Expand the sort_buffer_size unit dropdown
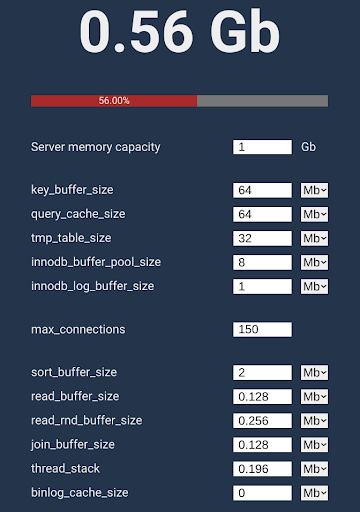The image size is (360, 512). [314, 372]
